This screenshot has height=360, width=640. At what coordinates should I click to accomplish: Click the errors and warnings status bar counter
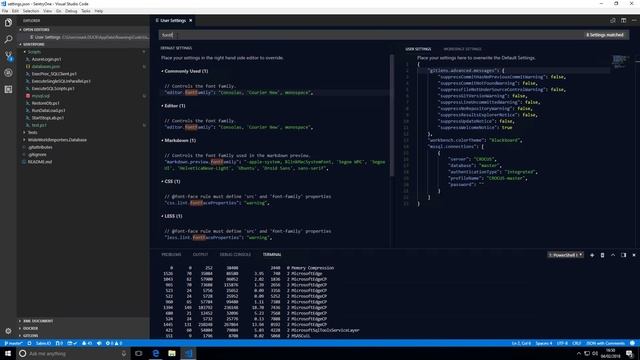point(113,343)
